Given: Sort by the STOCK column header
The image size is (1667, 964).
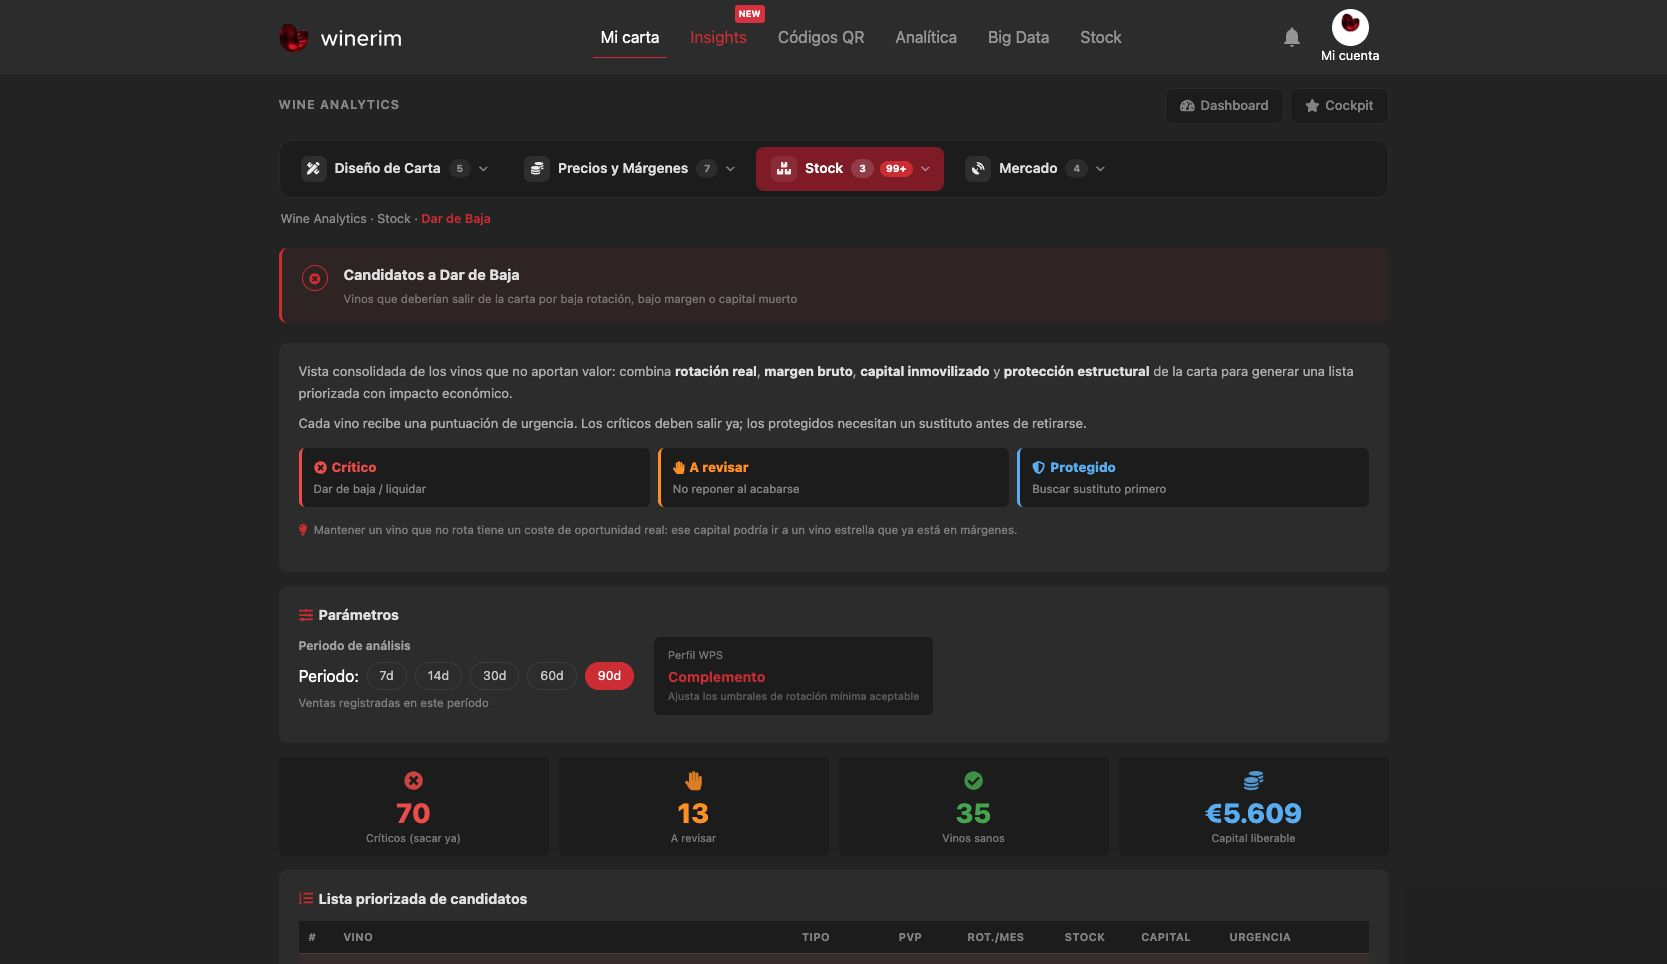Looking at the screenshot, I should [x=1085, y=937].
